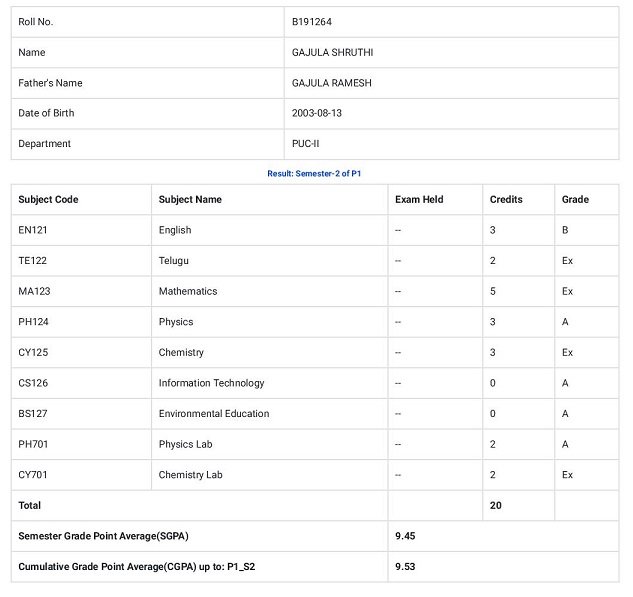Image resolution: width=633 pixels, height=597 pixels.
Task: Click the department value PUC-II
Action: [305, 144]
